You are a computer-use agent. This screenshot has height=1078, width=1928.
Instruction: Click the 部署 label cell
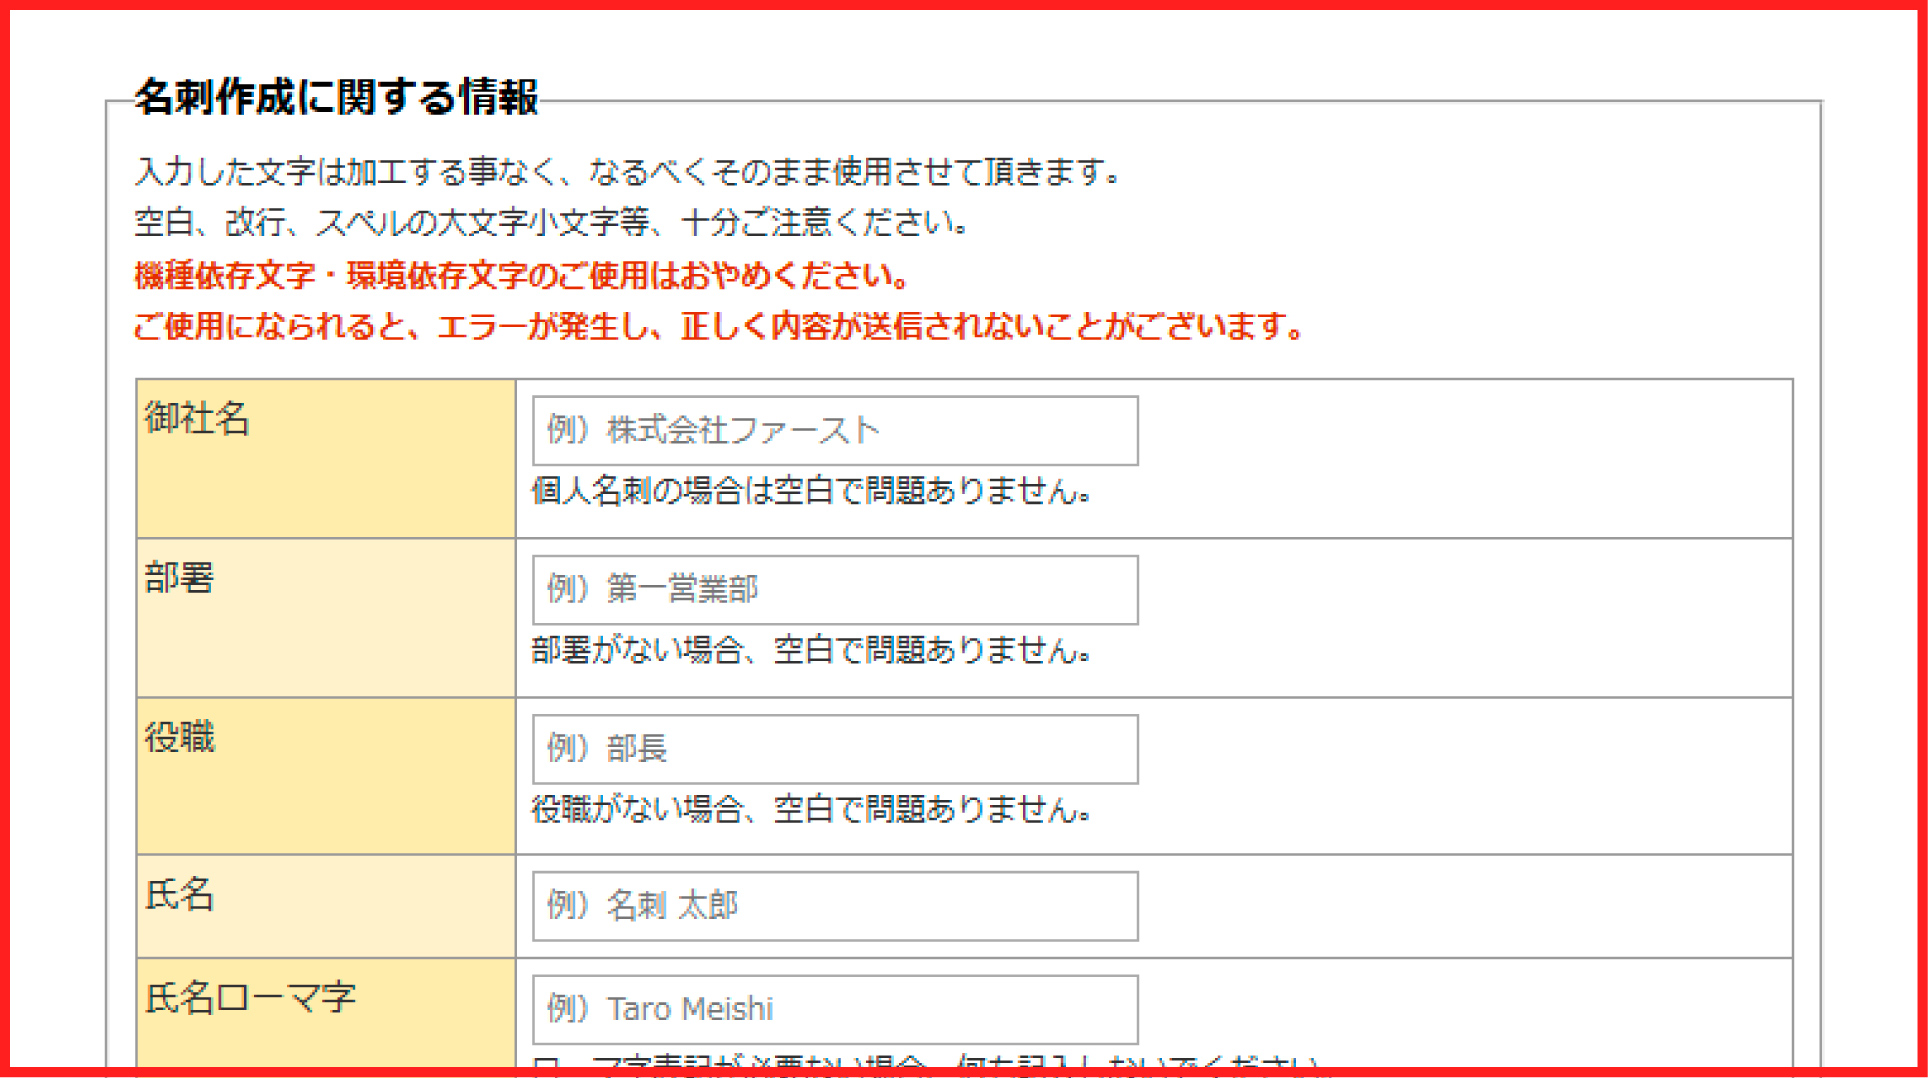tap(325, 617)
